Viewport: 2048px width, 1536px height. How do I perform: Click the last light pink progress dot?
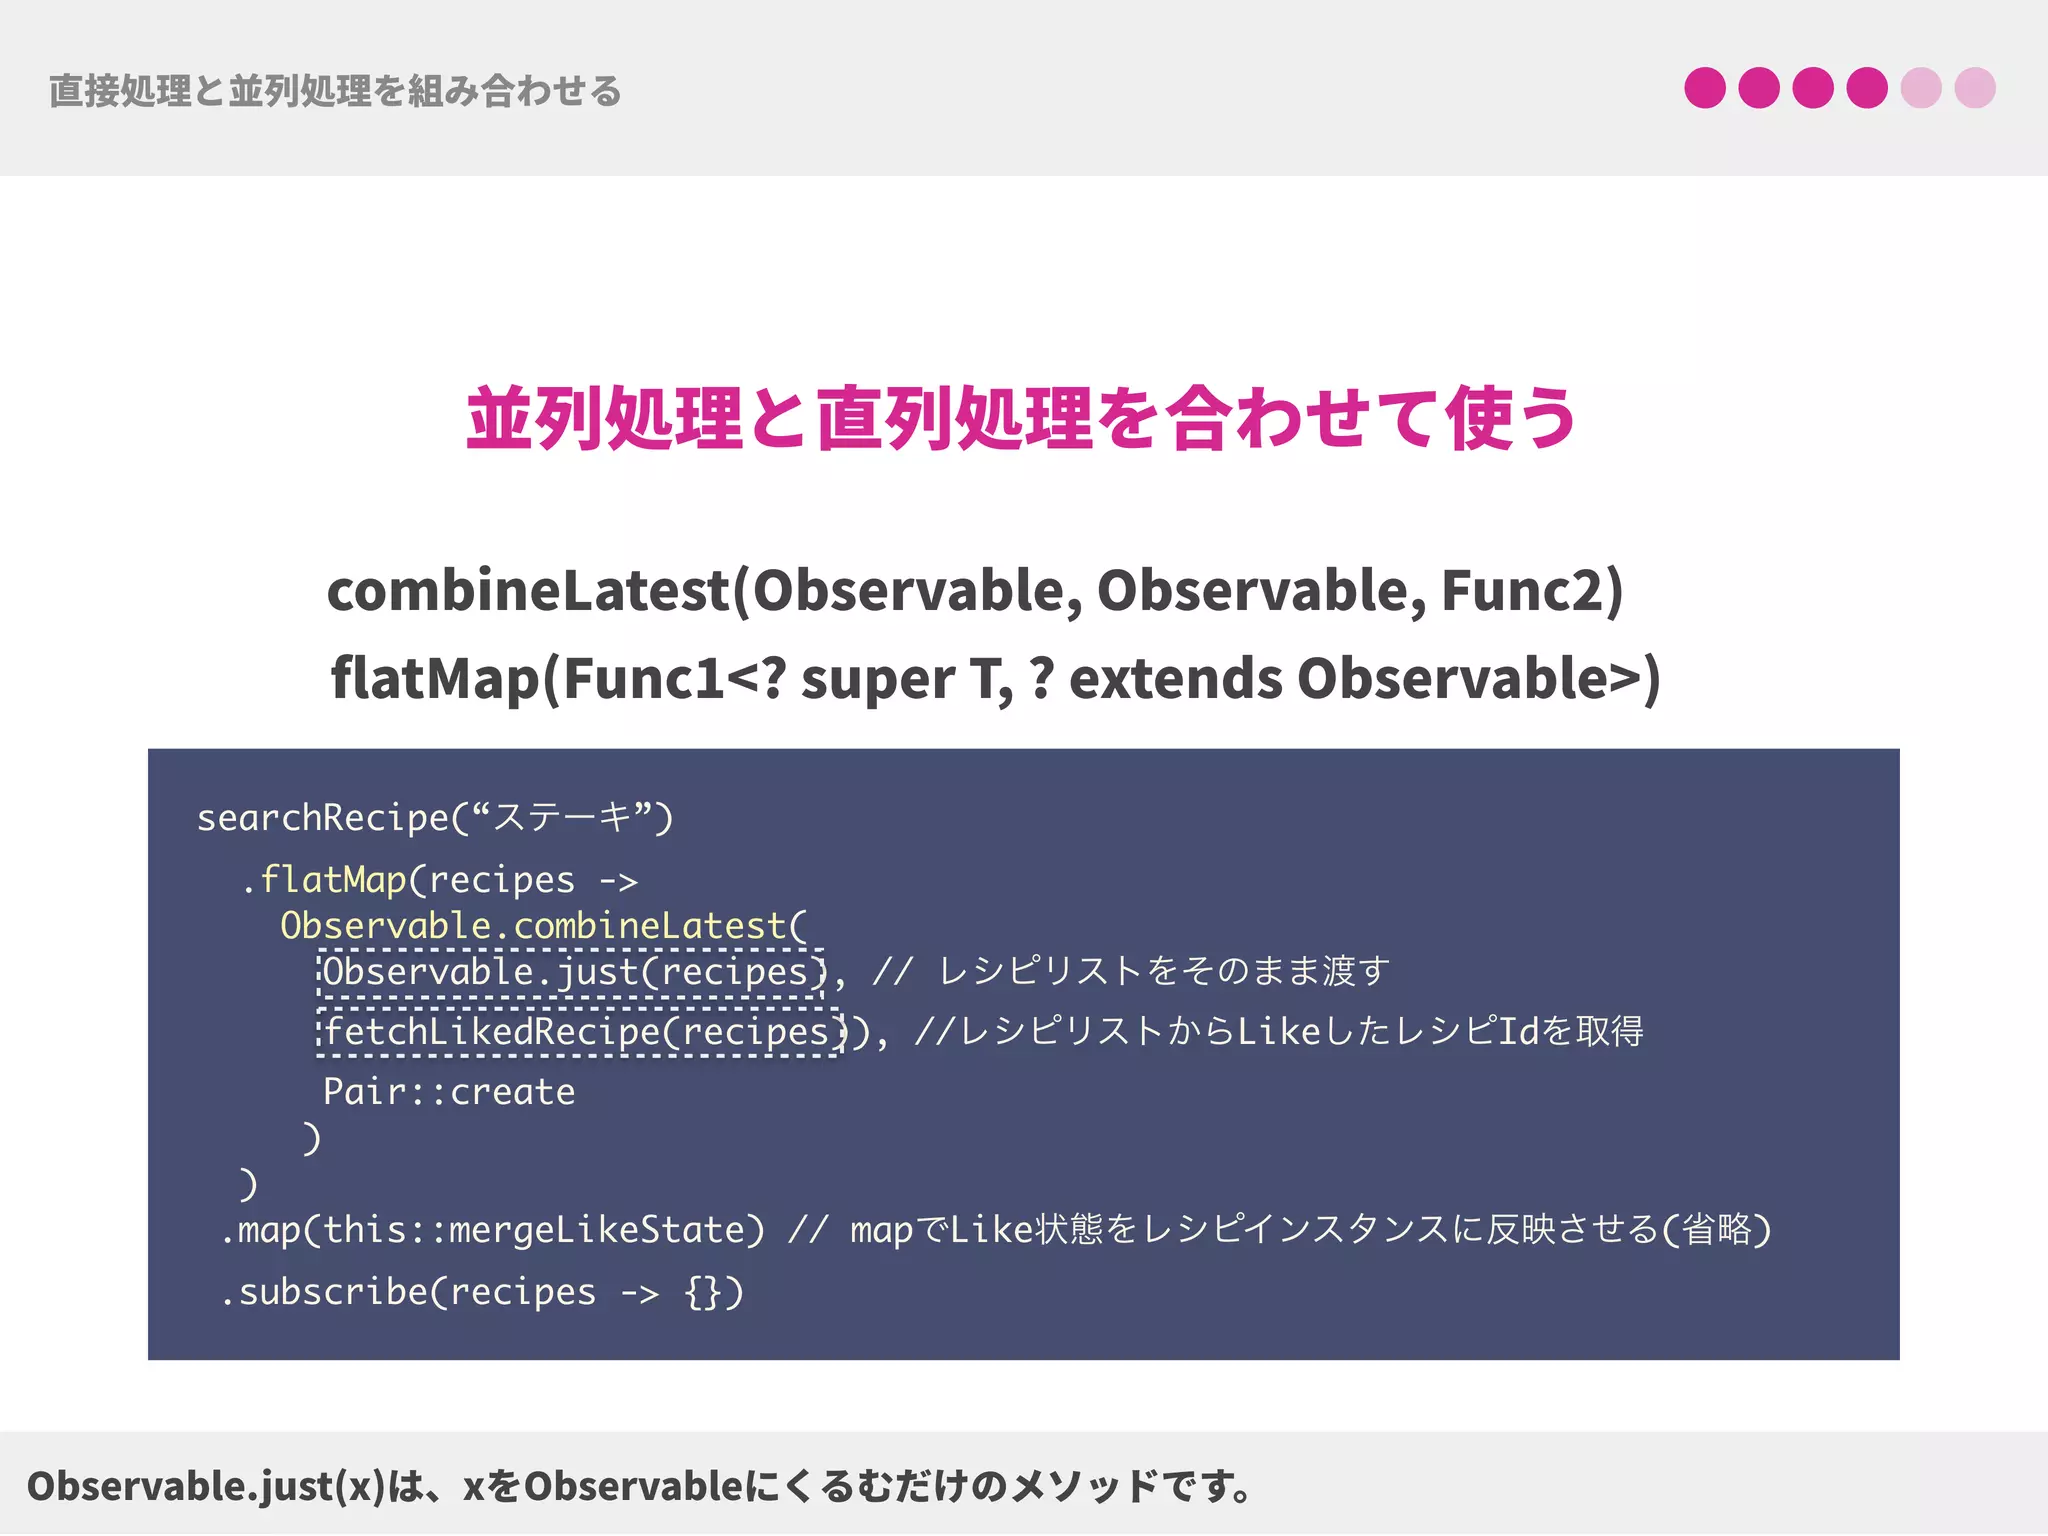[1975, 88]
